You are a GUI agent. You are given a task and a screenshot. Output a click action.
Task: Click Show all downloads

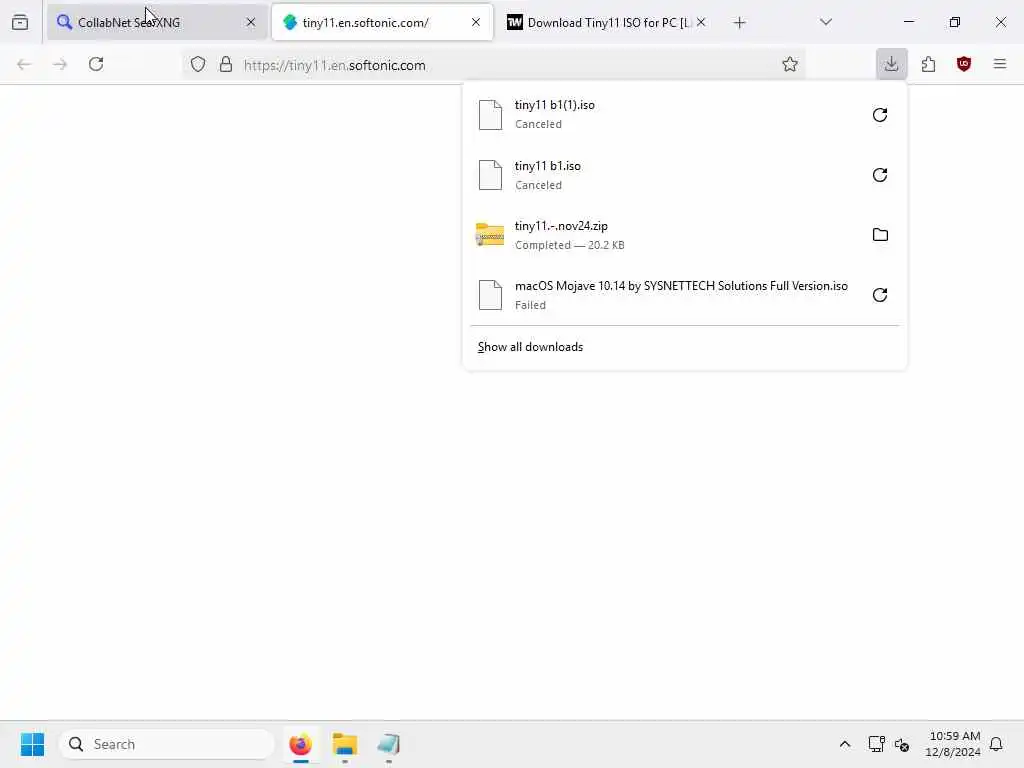[530, 347]
